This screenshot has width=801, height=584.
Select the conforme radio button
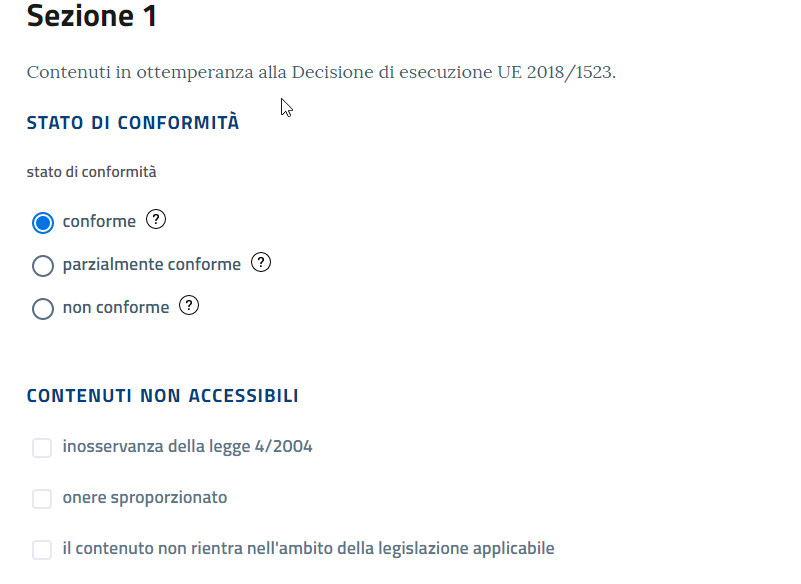point(43,223)
